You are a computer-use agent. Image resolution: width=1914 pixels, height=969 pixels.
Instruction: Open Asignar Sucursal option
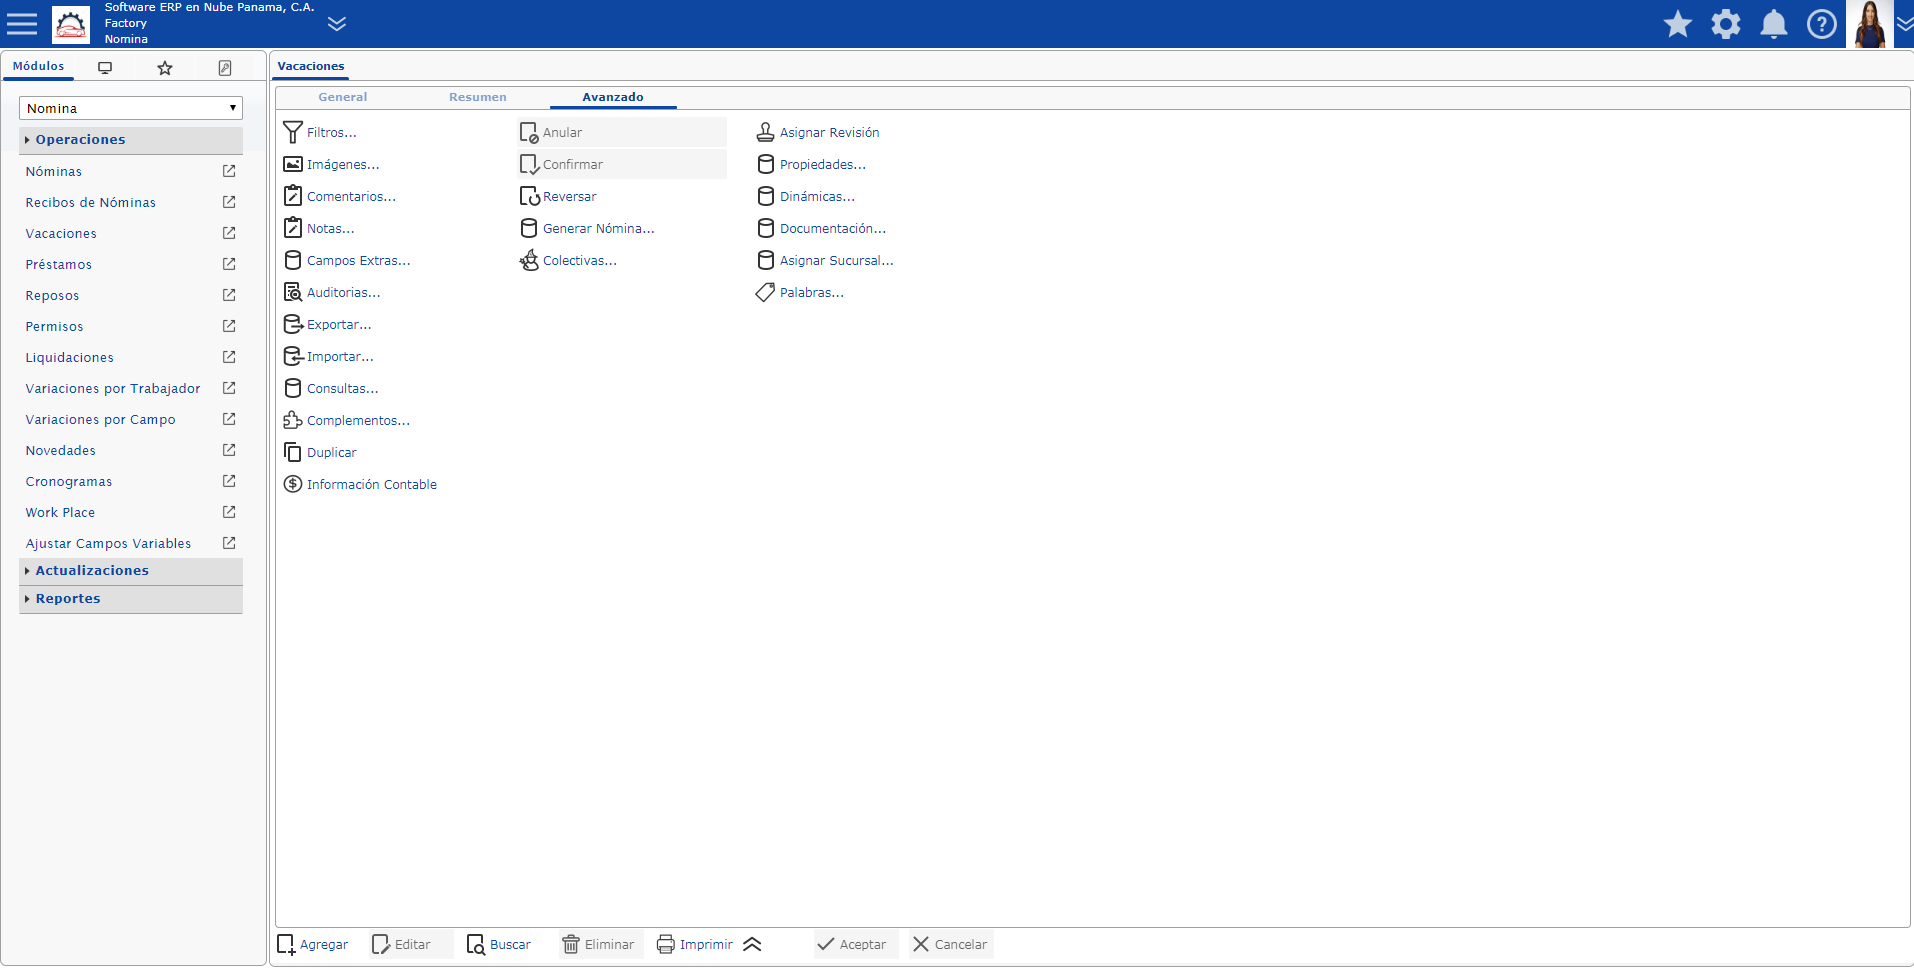pos(825,260)
